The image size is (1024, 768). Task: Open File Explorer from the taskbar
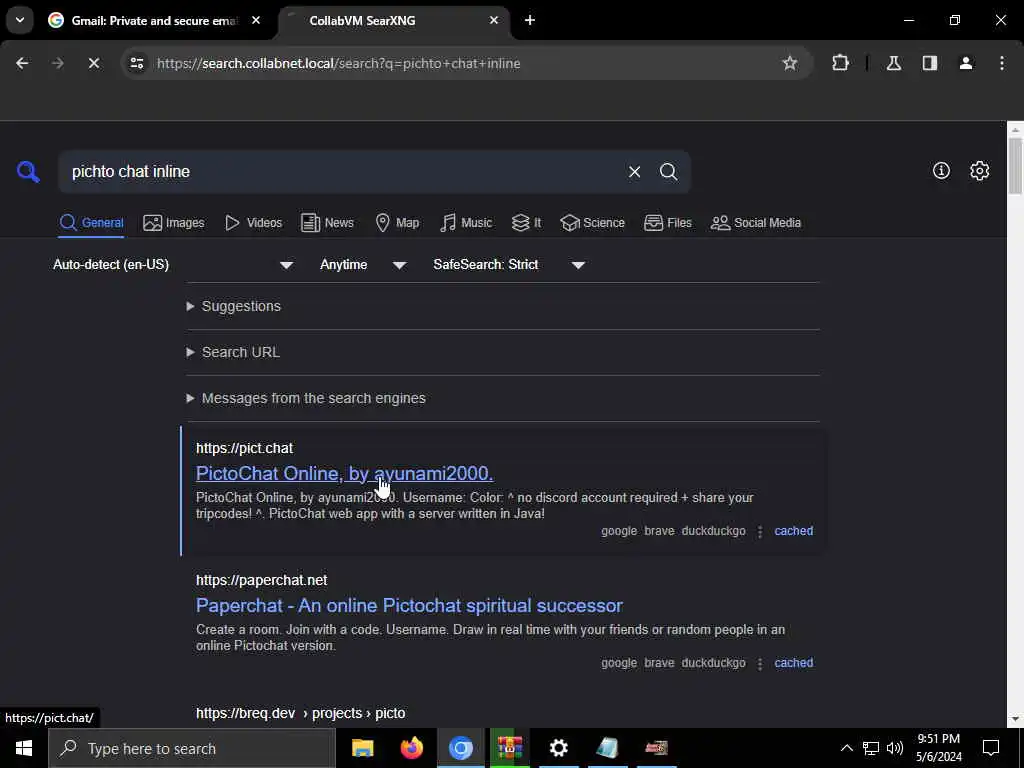(362, 748)
